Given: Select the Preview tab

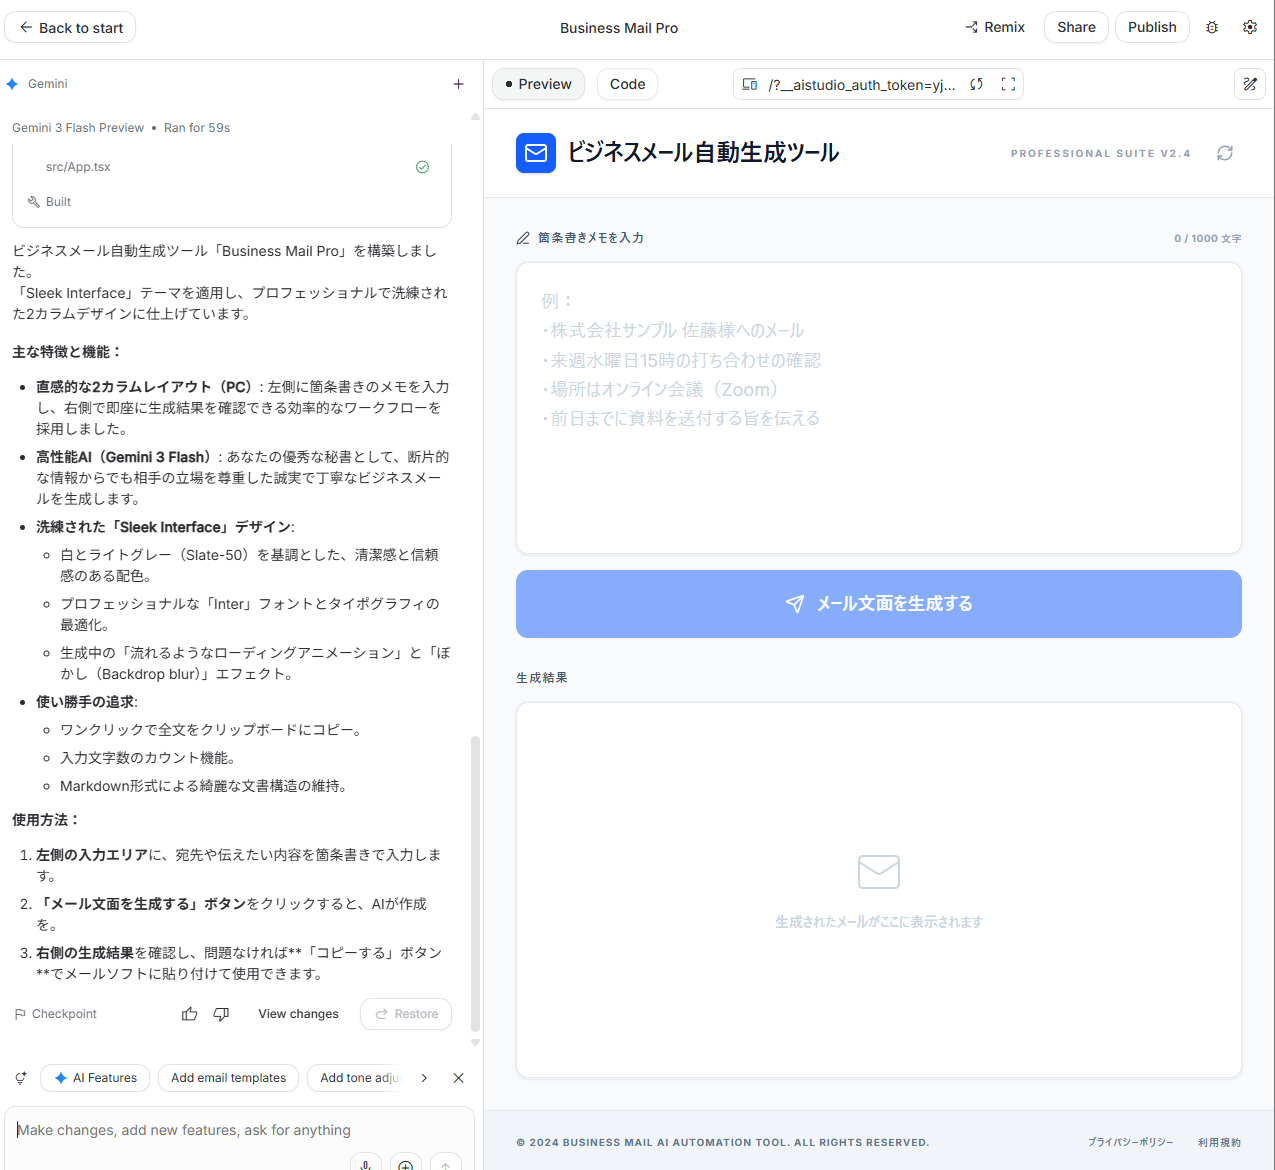Looking at the screenshot, I should click(x=538, y=84).
